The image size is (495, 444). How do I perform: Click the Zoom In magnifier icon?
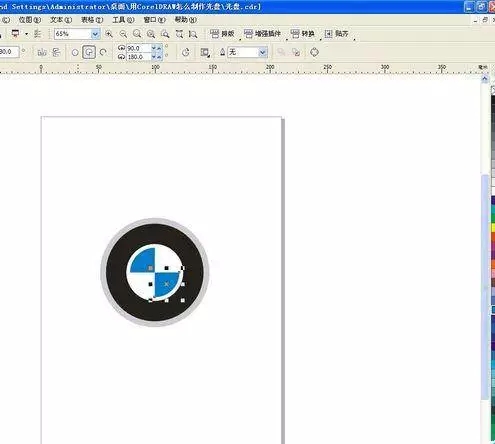tap(109, 34)
